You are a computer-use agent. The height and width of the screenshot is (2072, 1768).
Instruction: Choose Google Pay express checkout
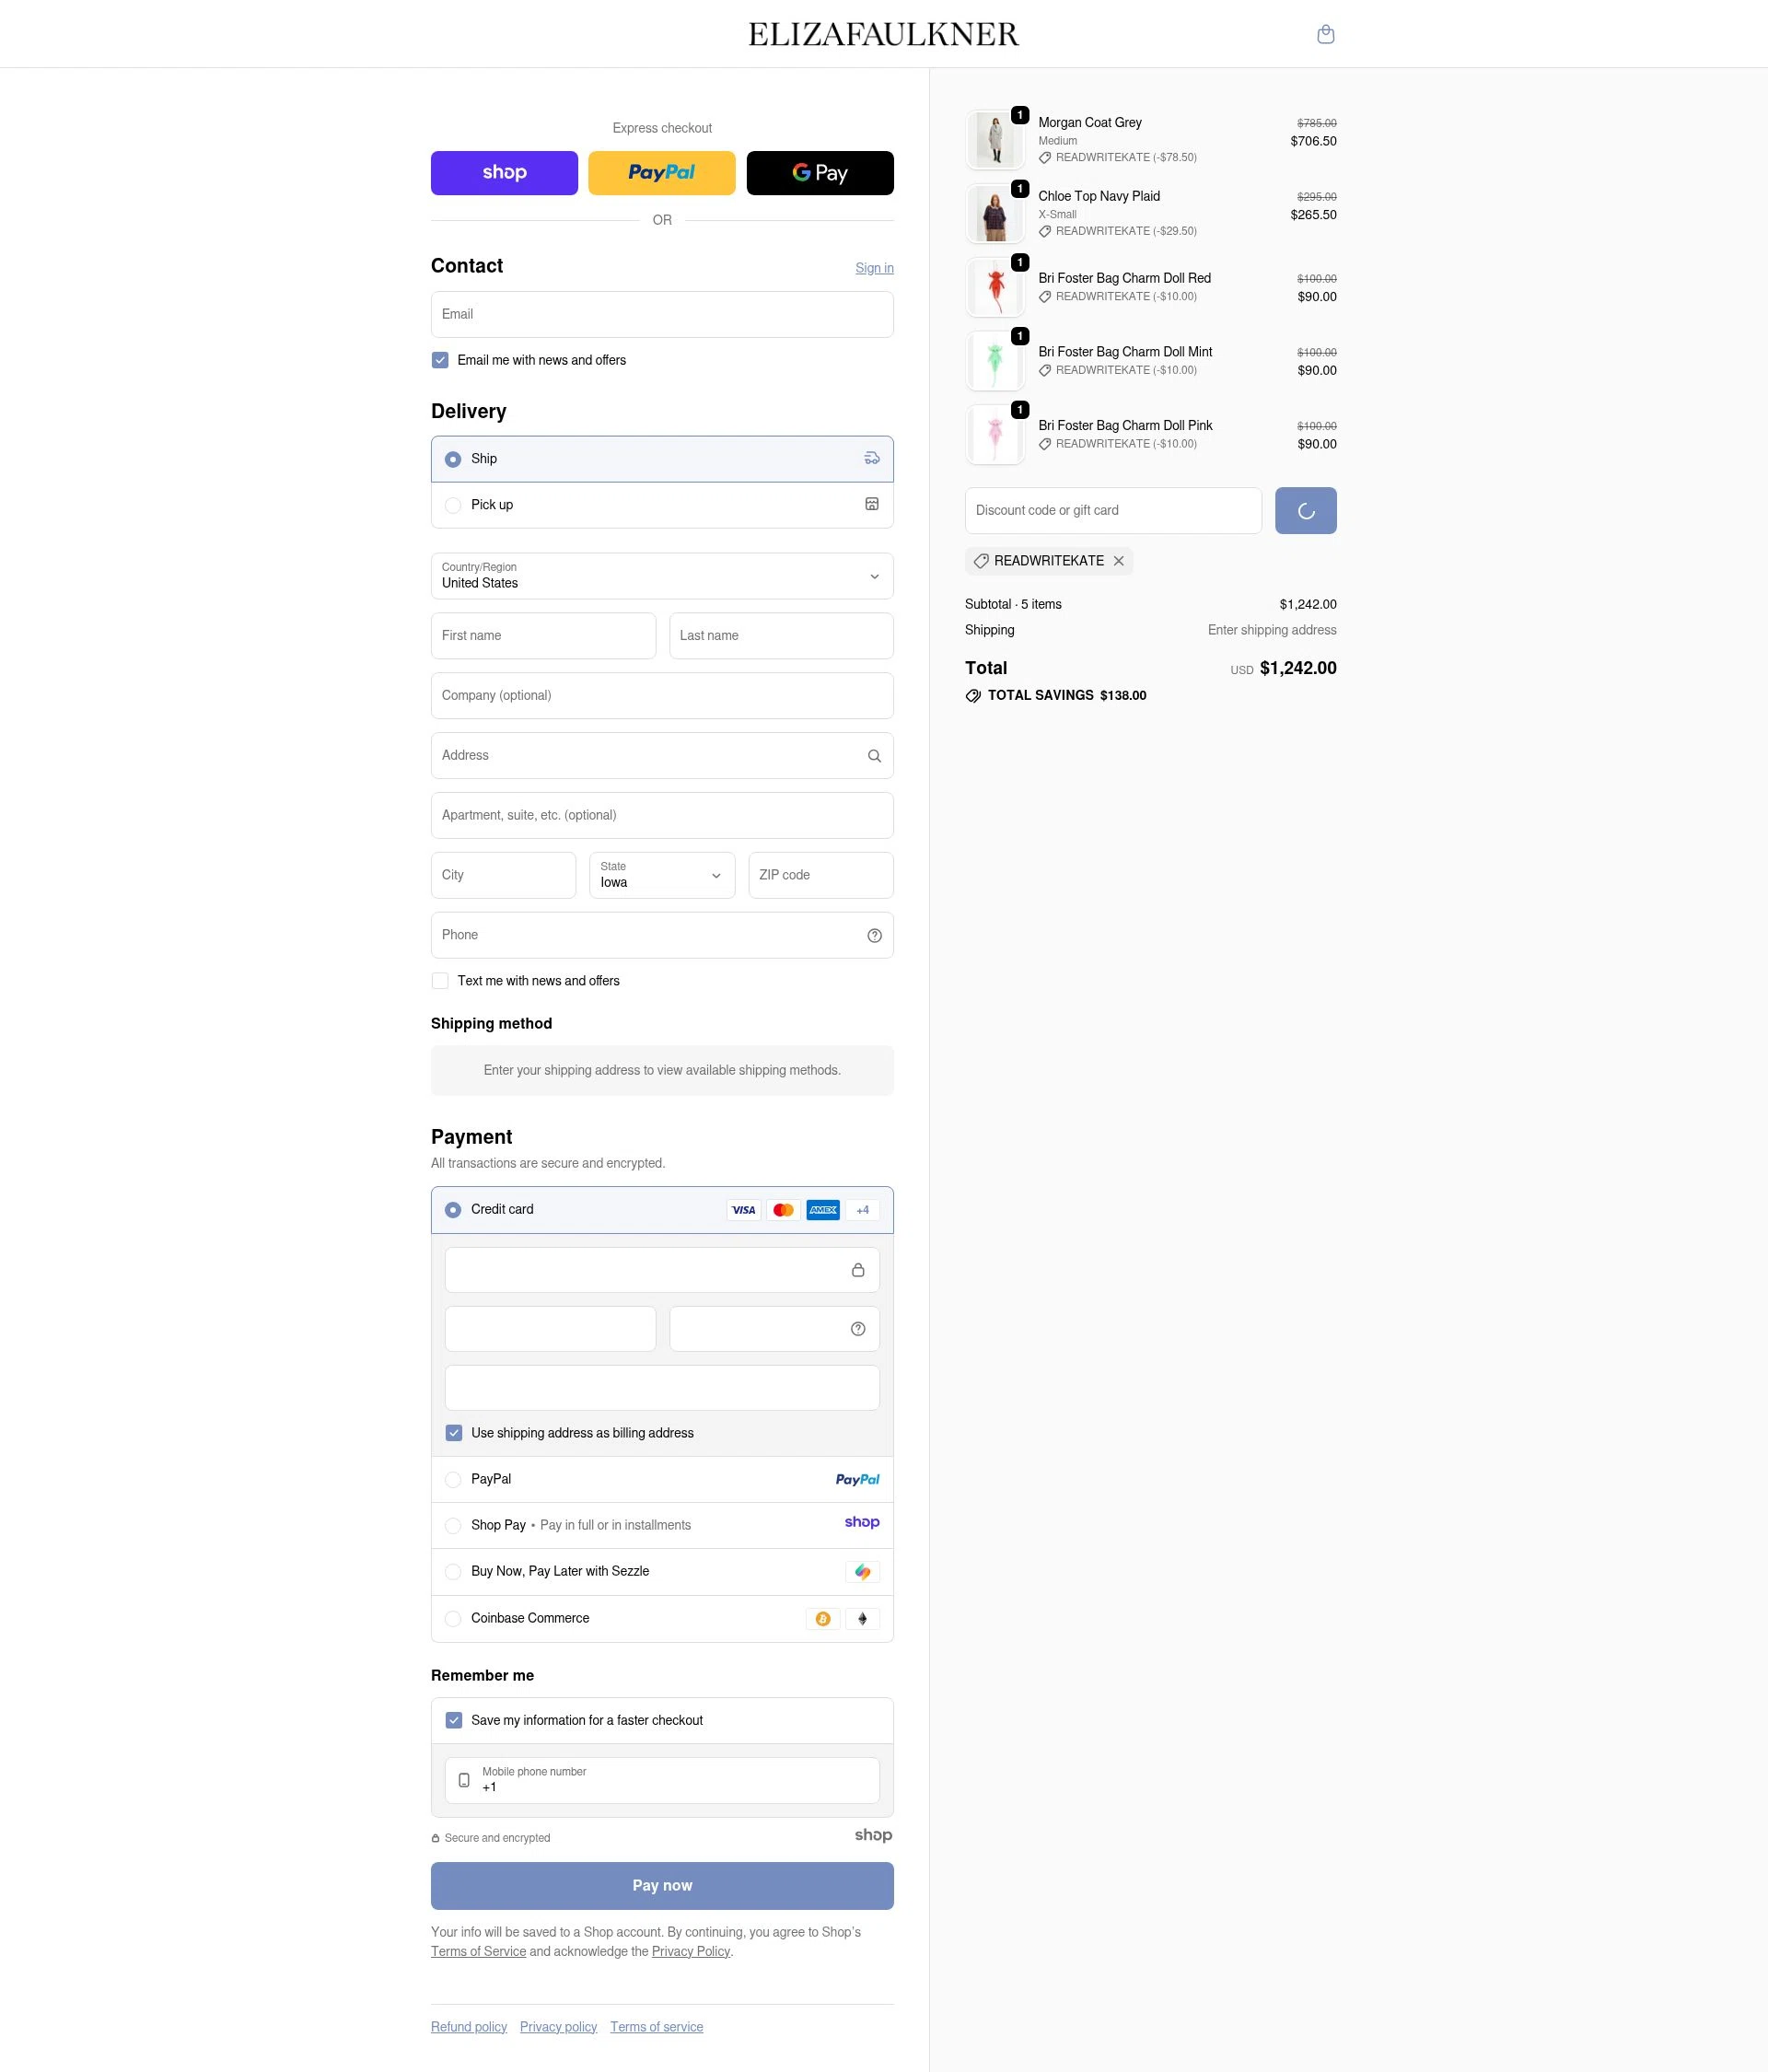(x=819, y=172)
